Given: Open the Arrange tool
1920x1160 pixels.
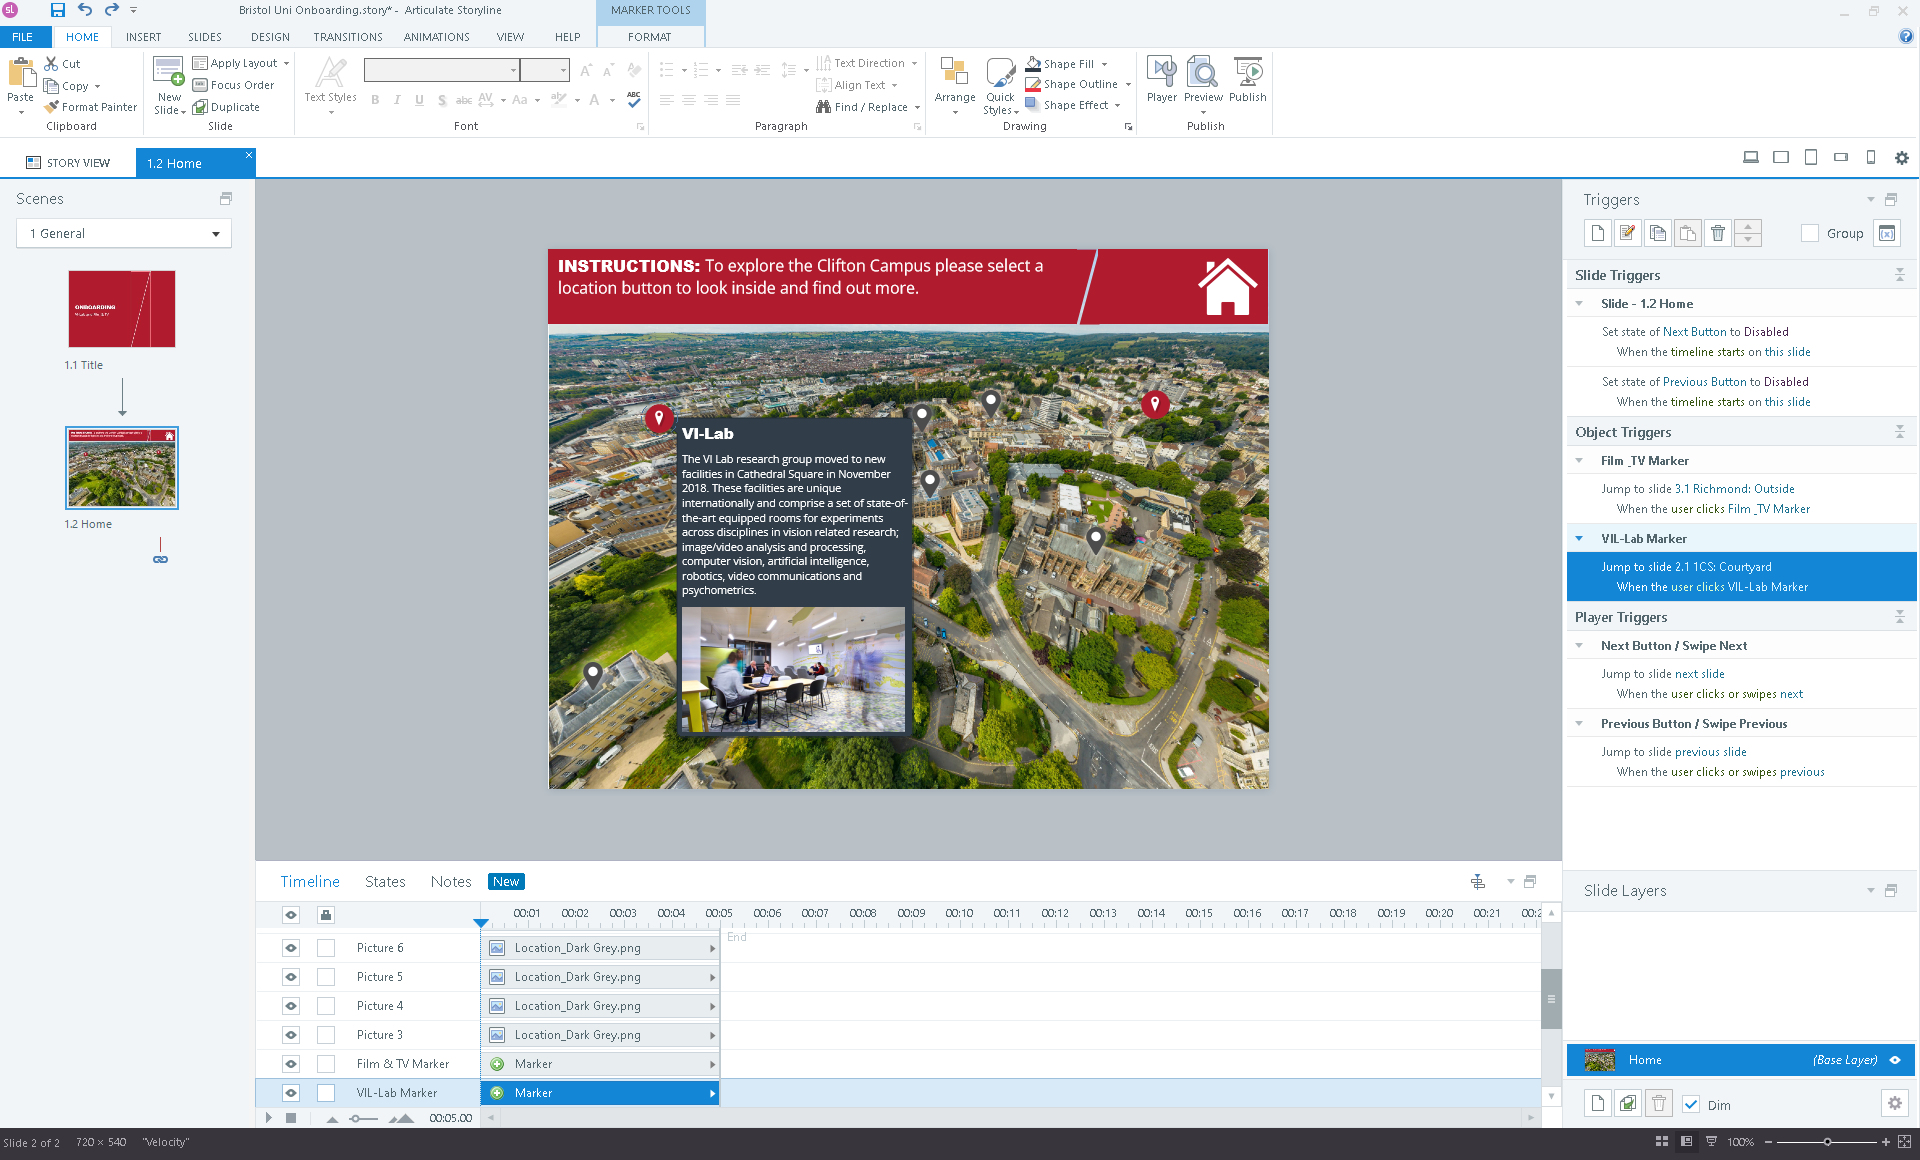Looking at the screenshot, I should click(954, 80).
